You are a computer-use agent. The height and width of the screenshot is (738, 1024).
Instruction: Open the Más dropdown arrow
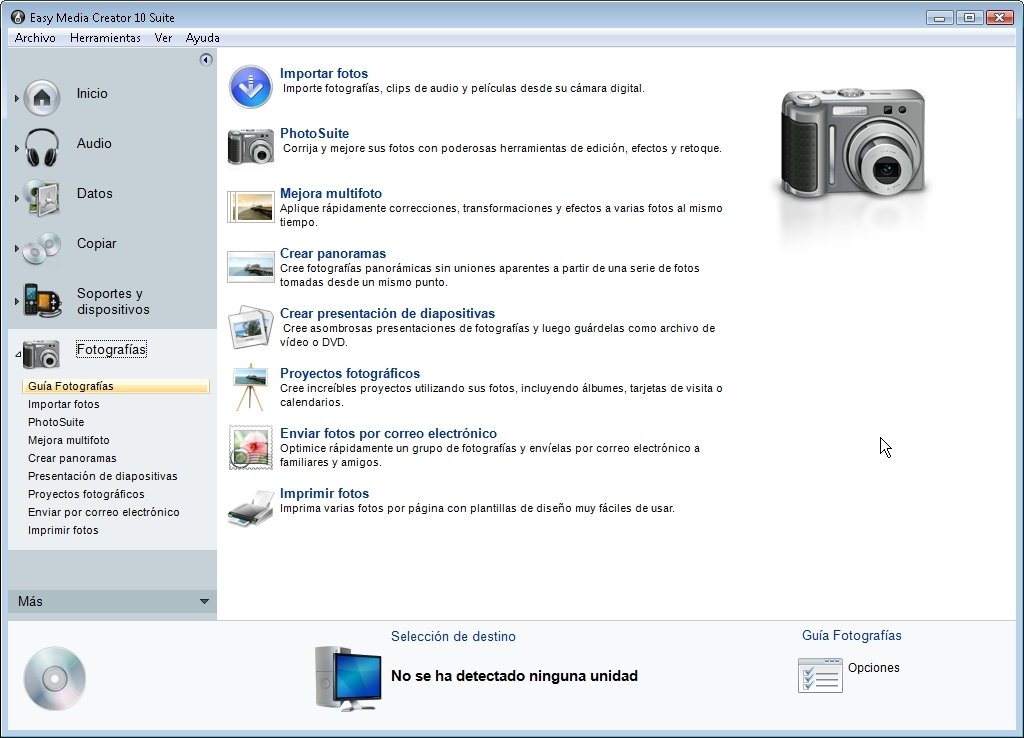[x=204, y=602]
